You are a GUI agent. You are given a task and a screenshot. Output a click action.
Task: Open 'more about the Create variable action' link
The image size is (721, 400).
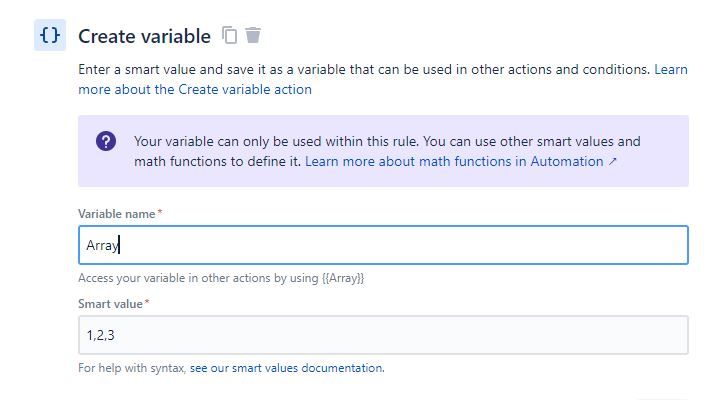click(195, 89)
